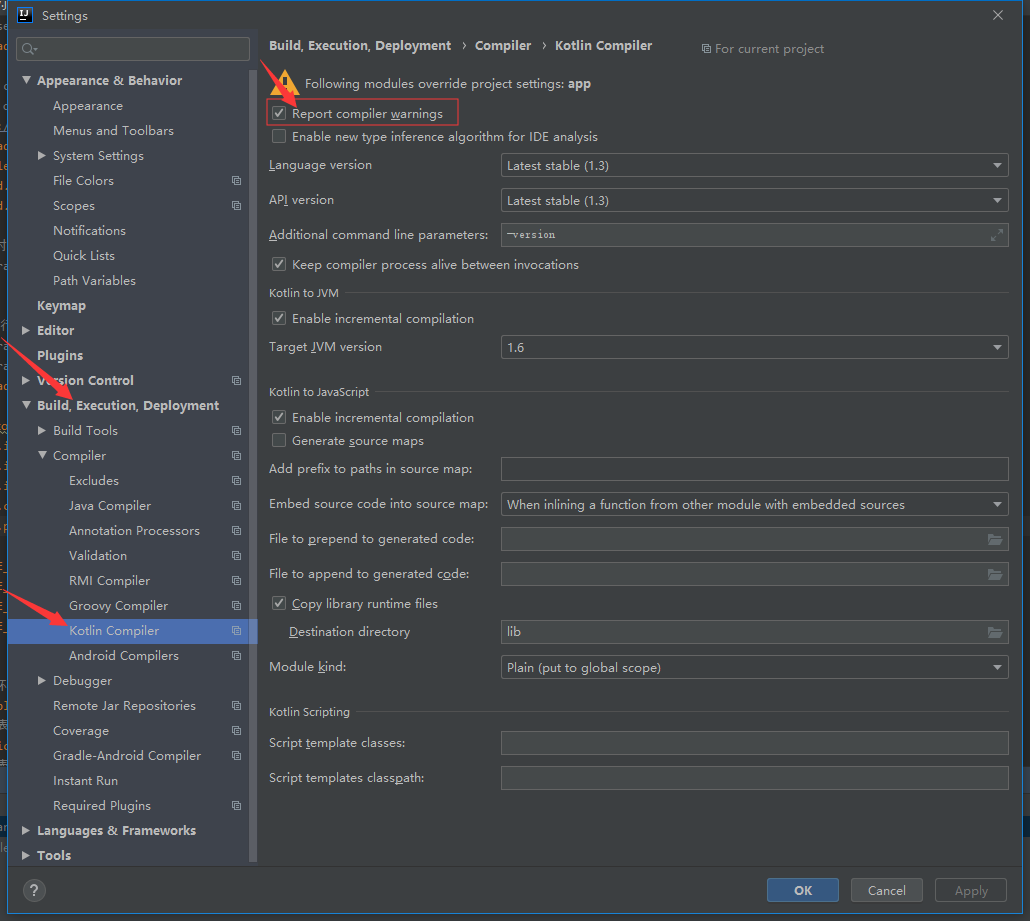The height and width of the screenshot is (921, 1030).
Task: Expand the Debugger tree node
Action: 41,681
